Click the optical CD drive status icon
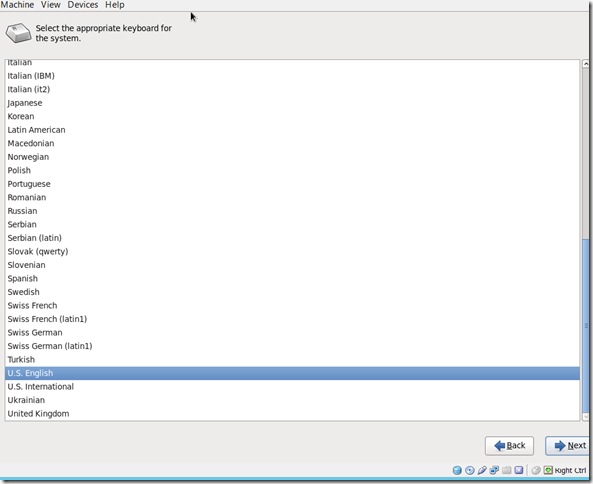Viewport: 593px width, 484px height. point(469,470)
